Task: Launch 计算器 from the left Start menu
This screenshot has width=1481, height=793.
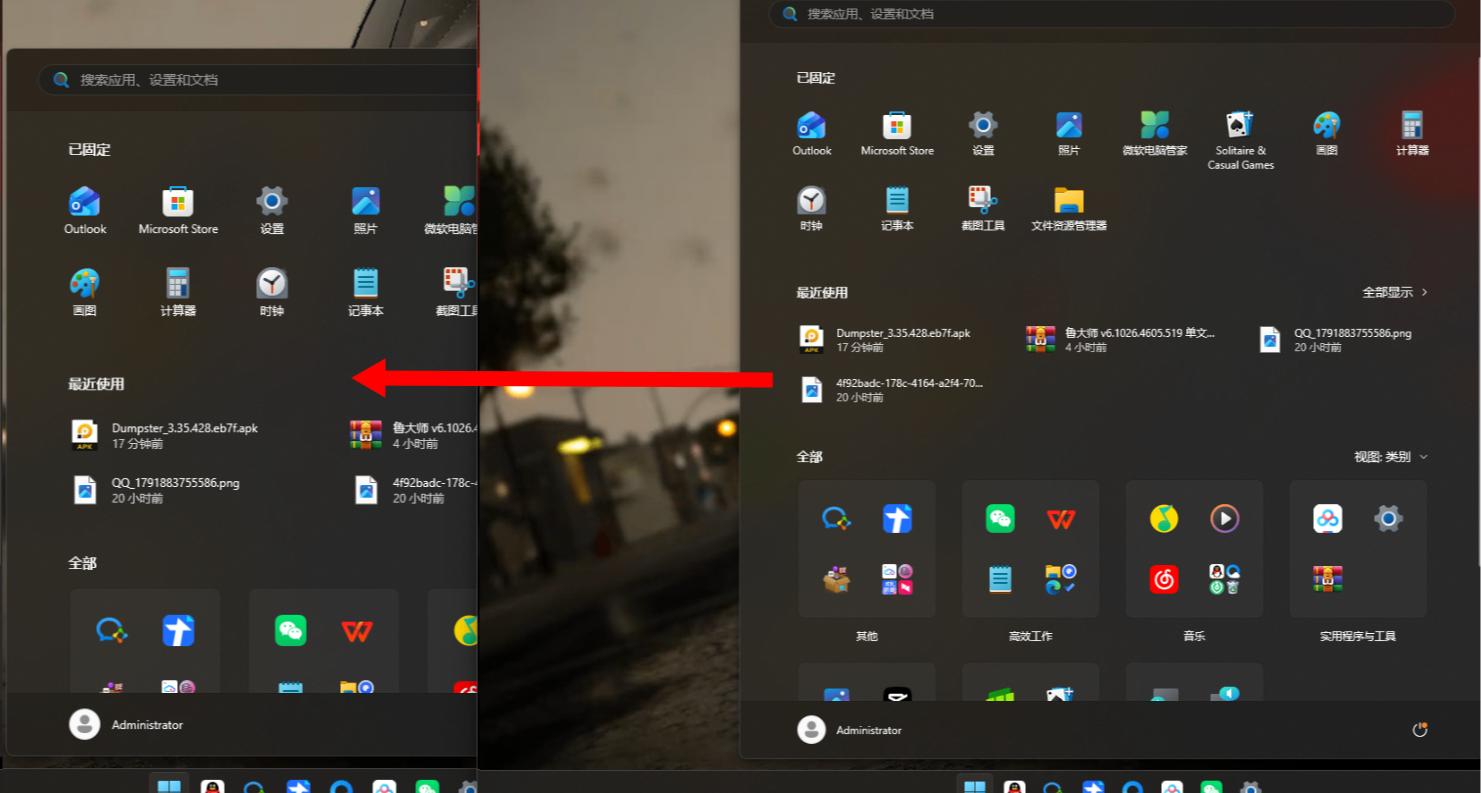Action: pos(178,292)
